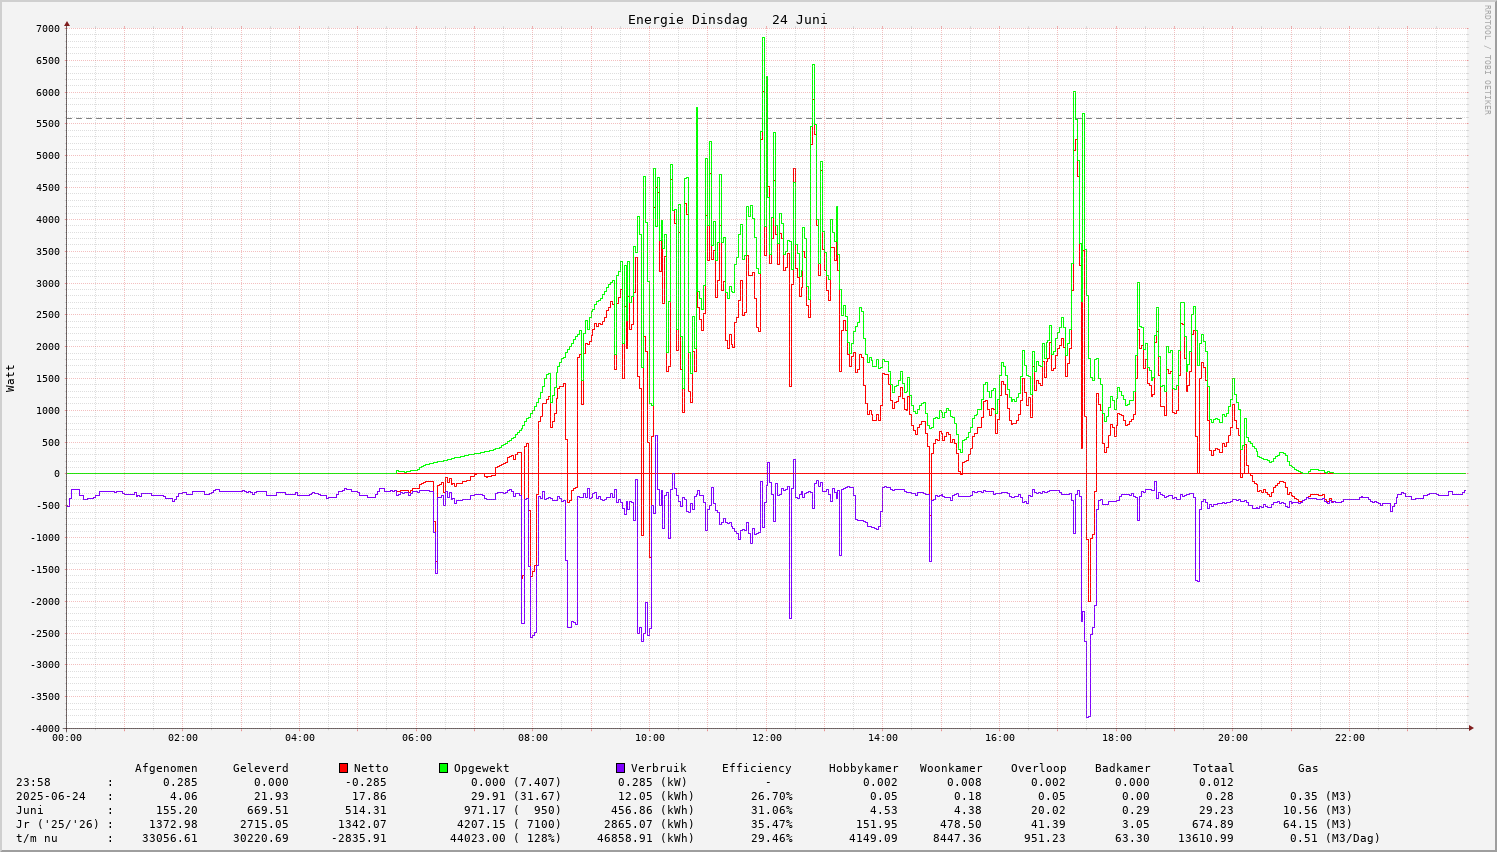Screen dimensions: 1497x852
Task: Click the Efficiency column header
Action: pyautogui.click(x=756, y=768)
